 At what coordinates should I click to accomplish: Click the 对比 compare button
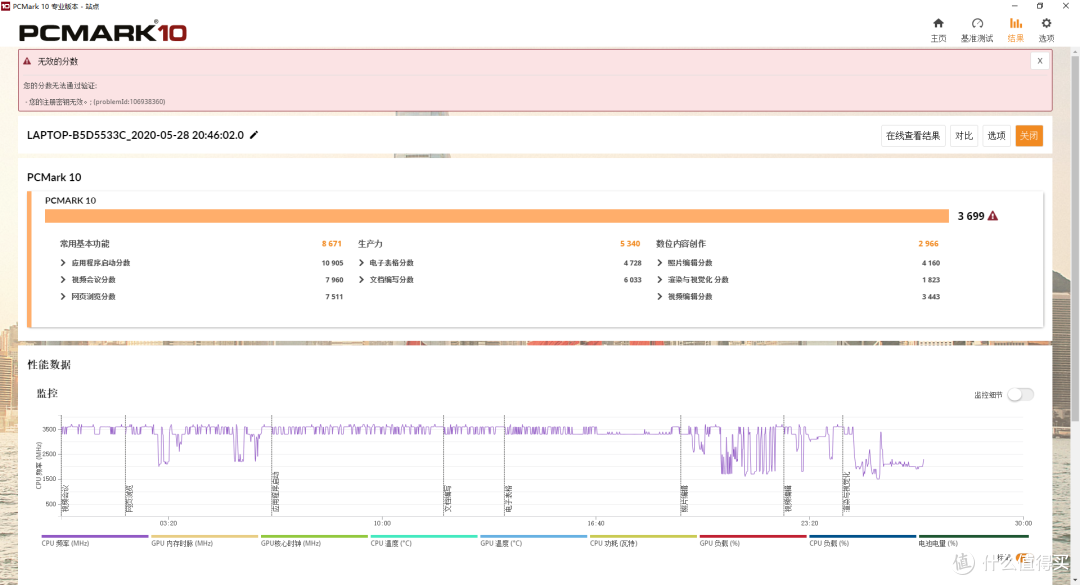pos(964,136)
